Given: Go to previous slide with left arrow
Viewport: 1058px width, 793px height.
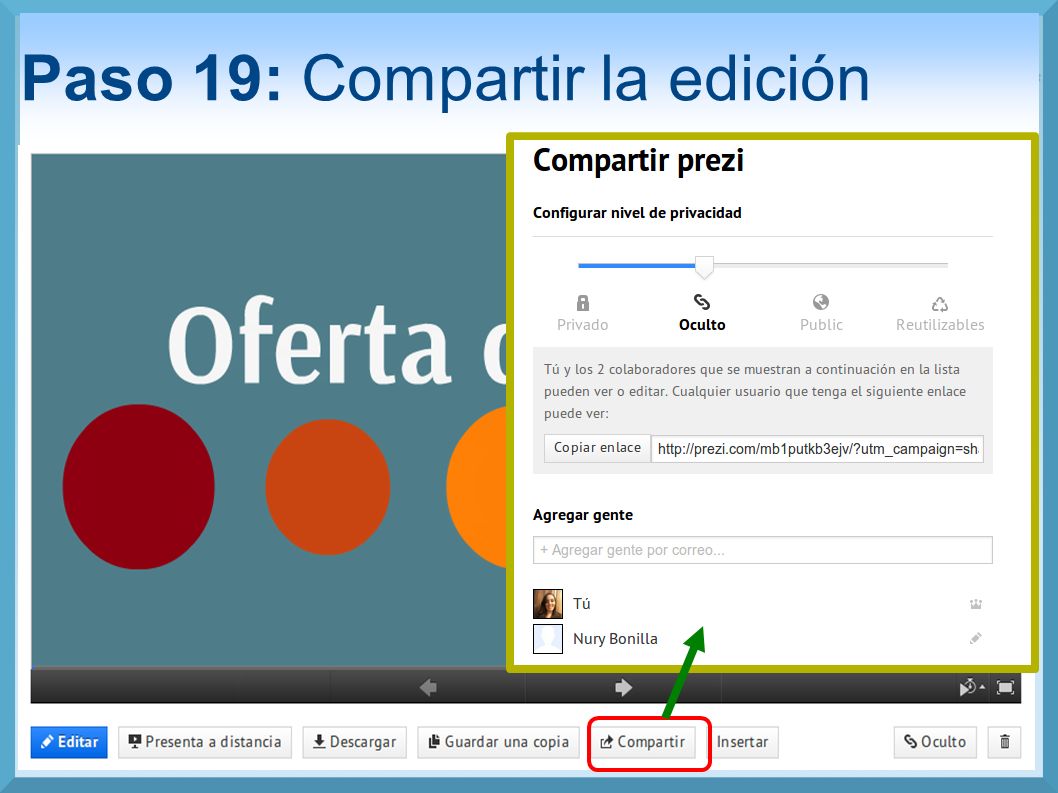Looking at the screenshot, I should tap(428, 687).
